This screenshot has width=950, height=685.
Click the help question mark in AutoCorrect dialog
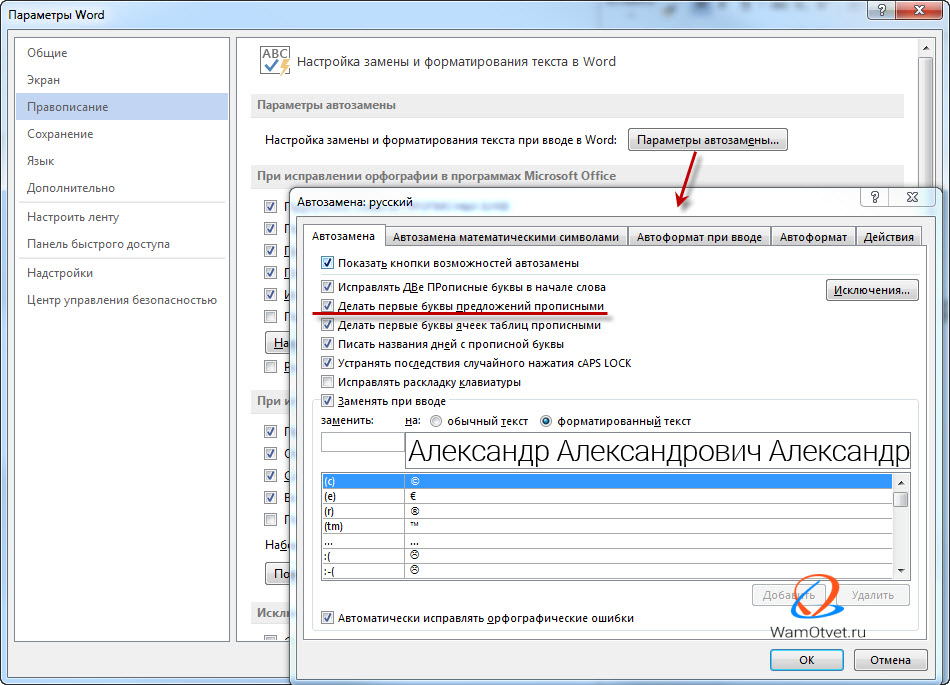(x=875, y=198)
